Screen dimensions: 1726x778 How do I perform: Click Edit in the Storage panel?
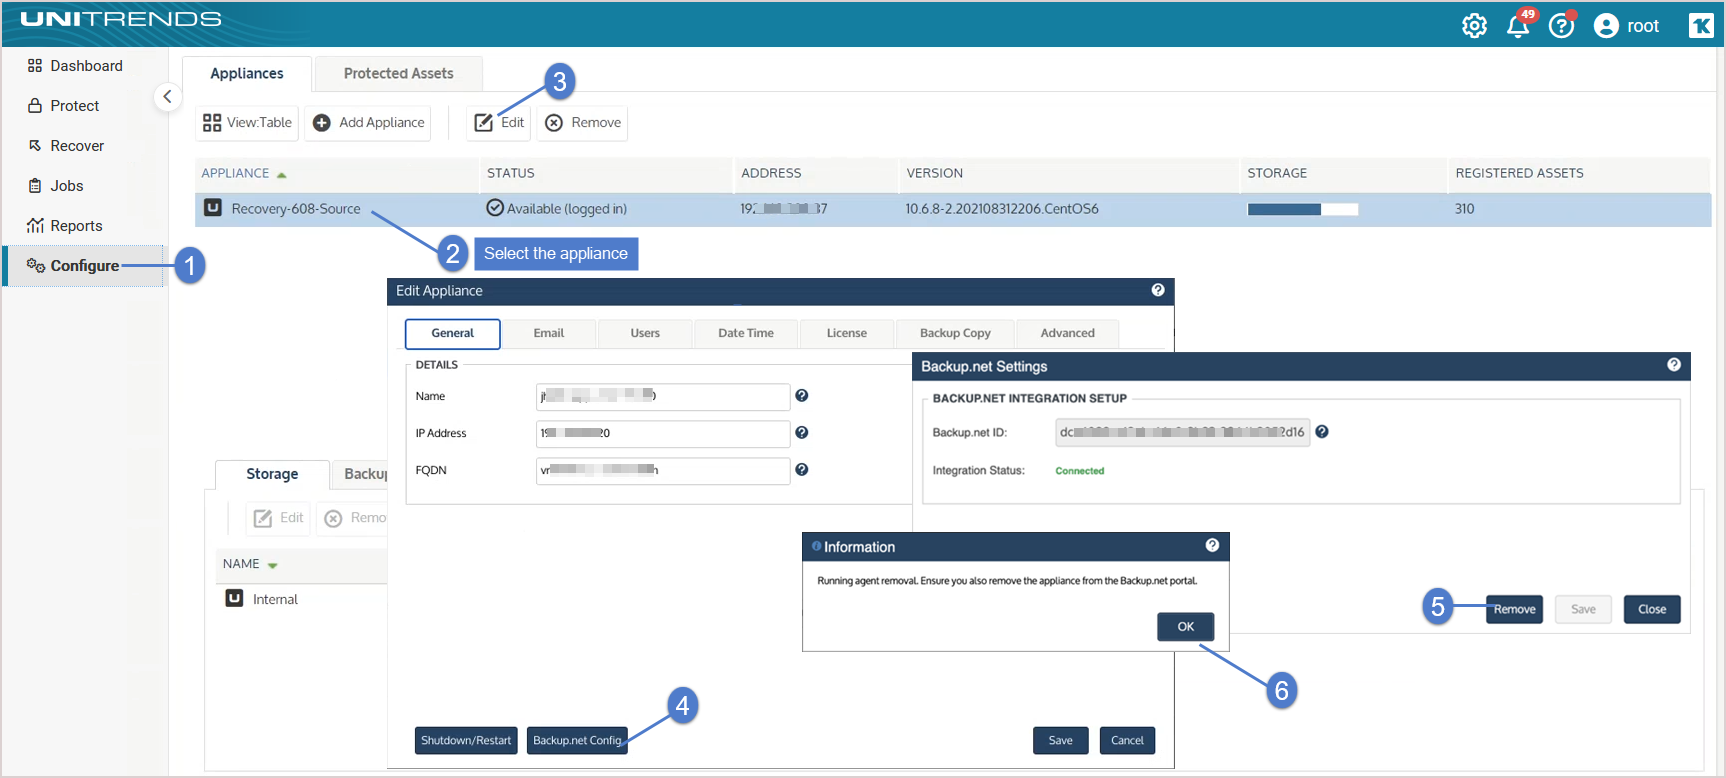(x=278, y=518)
